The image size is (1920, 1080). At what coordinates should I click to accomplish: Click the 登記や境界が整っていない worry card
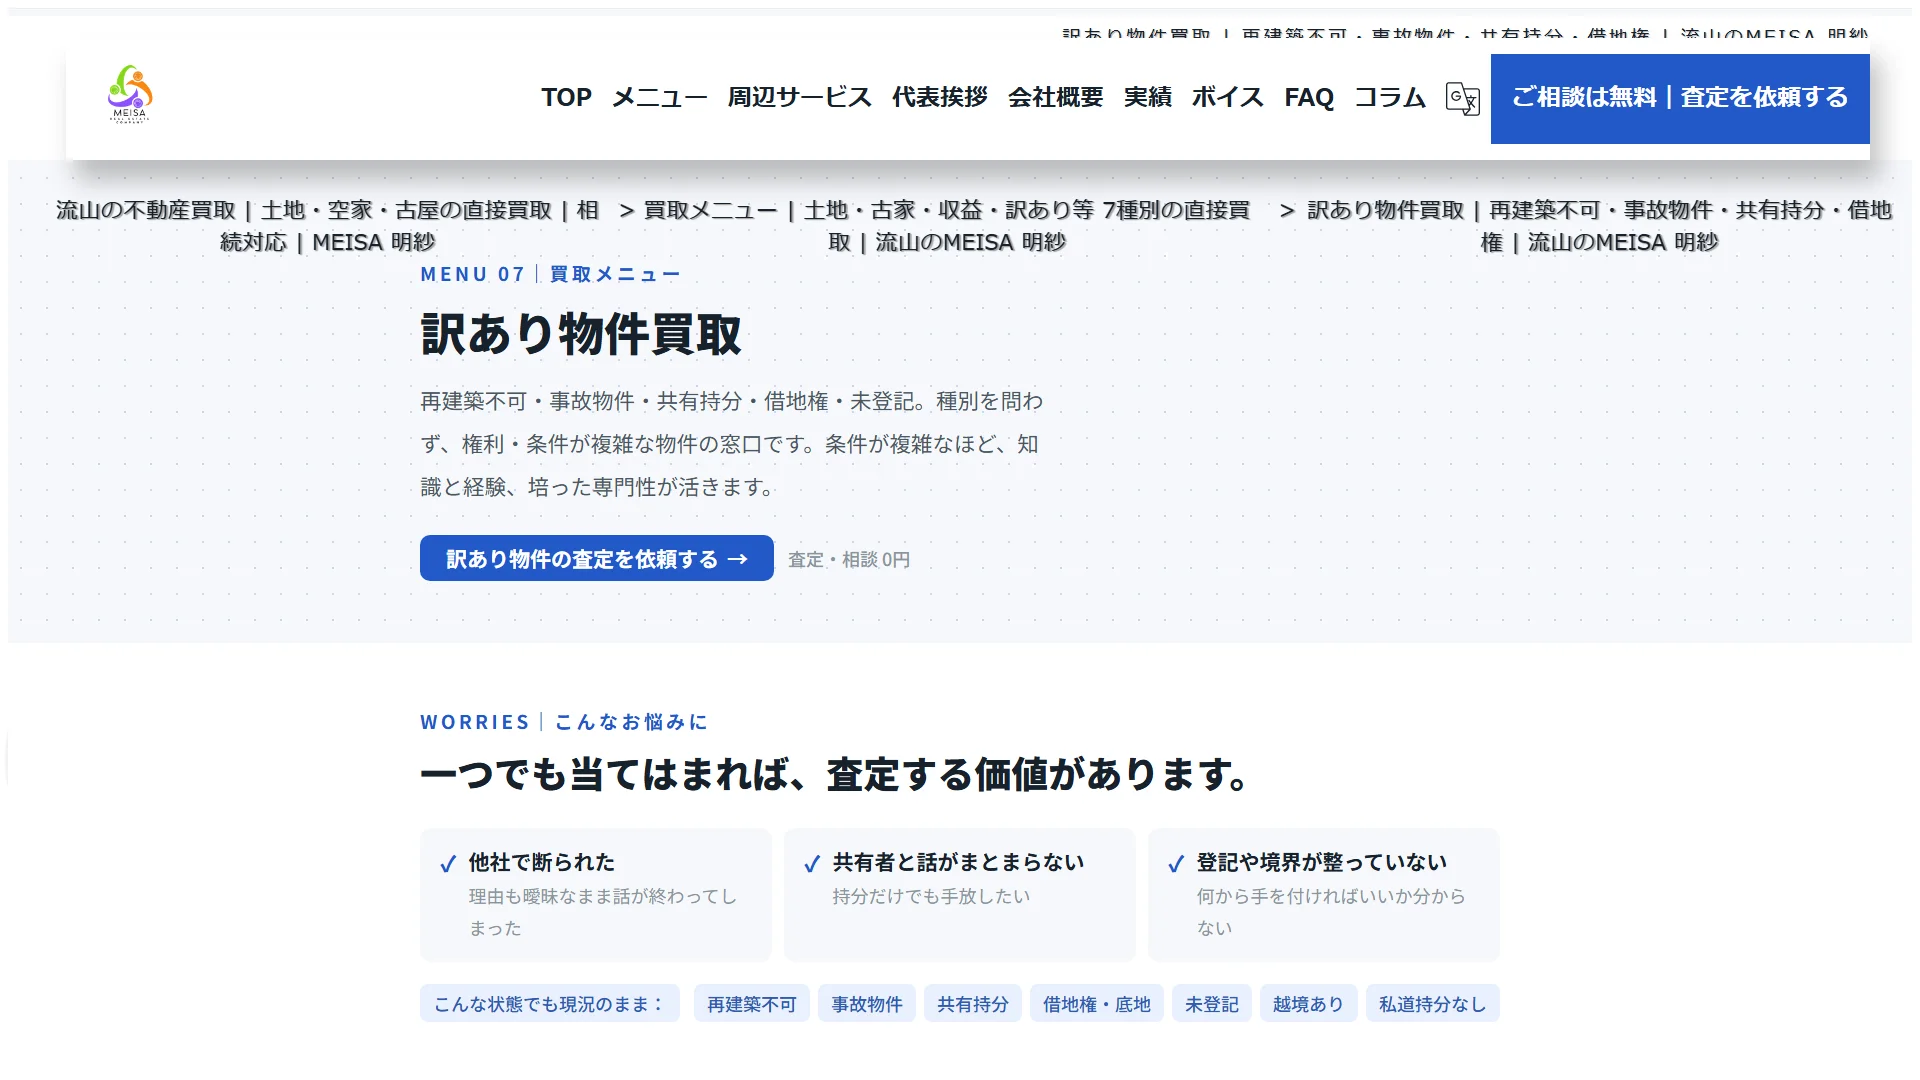tap(1324, 895)
